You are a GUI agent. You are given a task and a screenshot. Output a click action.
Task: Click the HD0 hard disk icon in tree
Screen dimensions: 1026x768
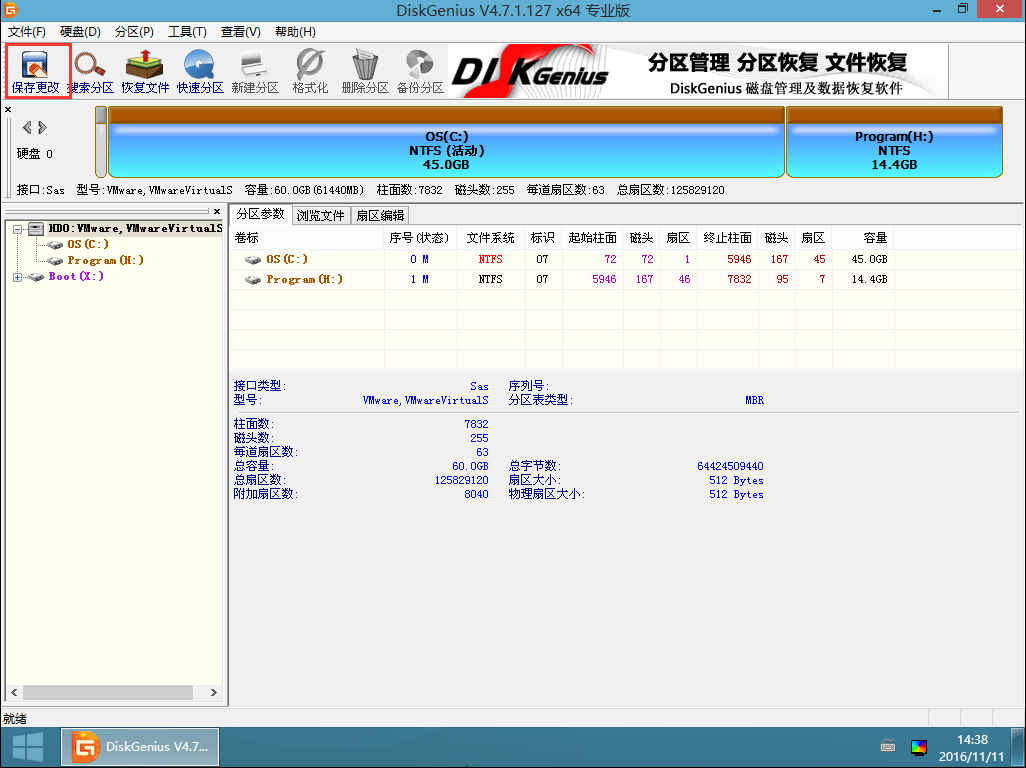[36, 228]
